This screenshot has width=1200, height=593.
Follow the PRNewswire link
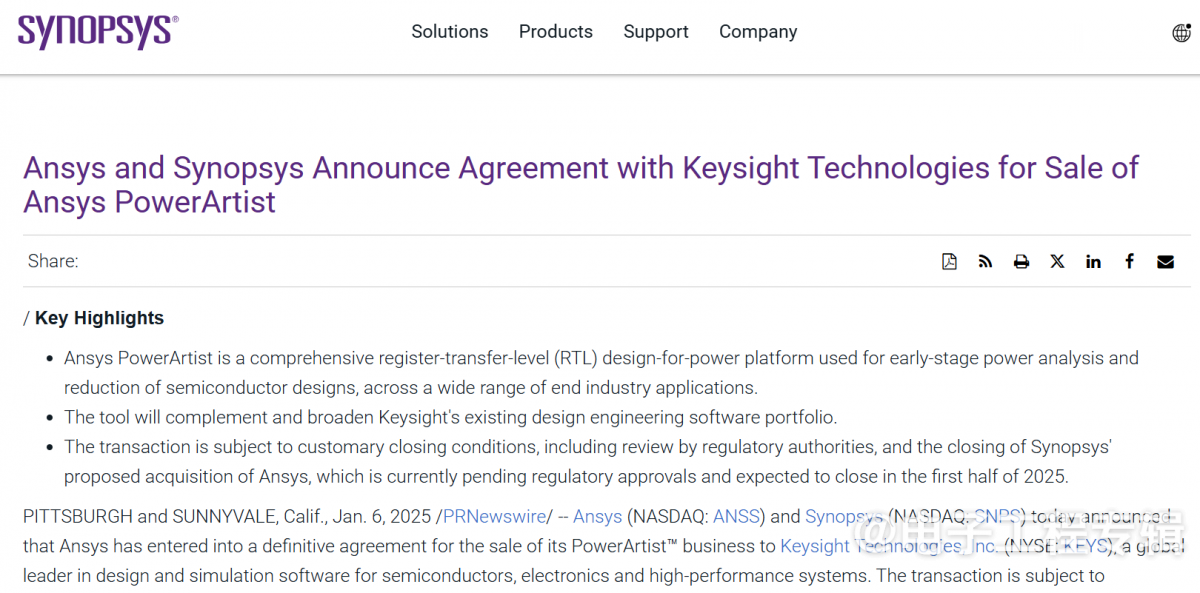(x=495, y=517)
